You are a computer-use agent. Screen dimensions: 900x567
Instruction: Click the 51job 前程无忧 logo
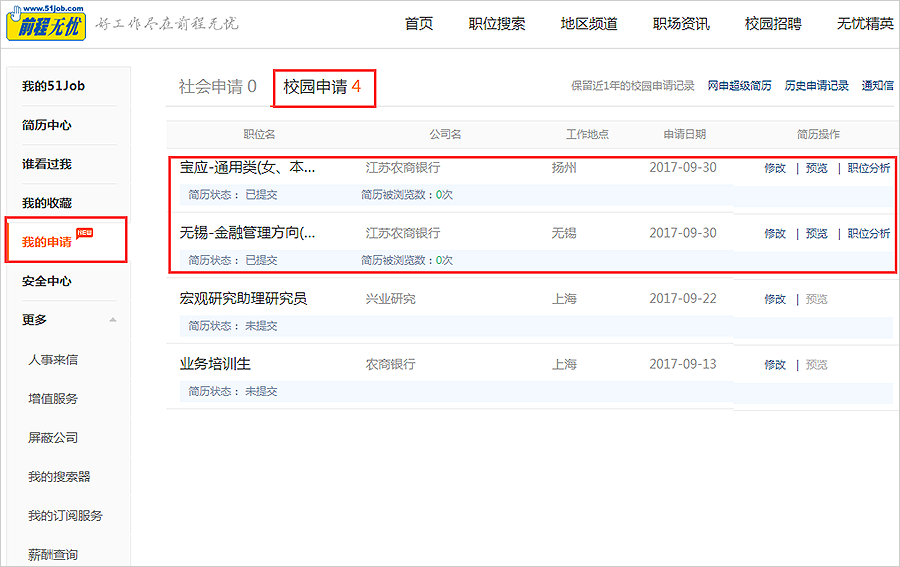[46, 23]
